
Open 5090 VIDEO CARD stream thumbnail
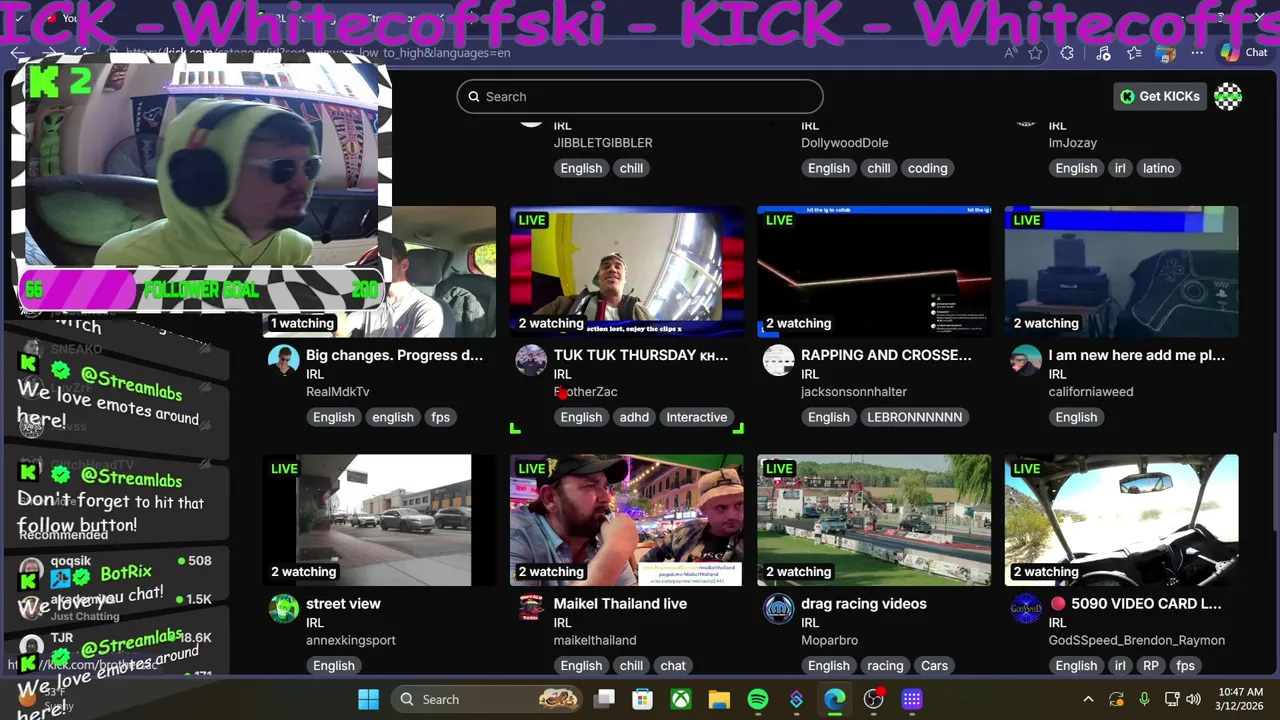[1121, 520]
